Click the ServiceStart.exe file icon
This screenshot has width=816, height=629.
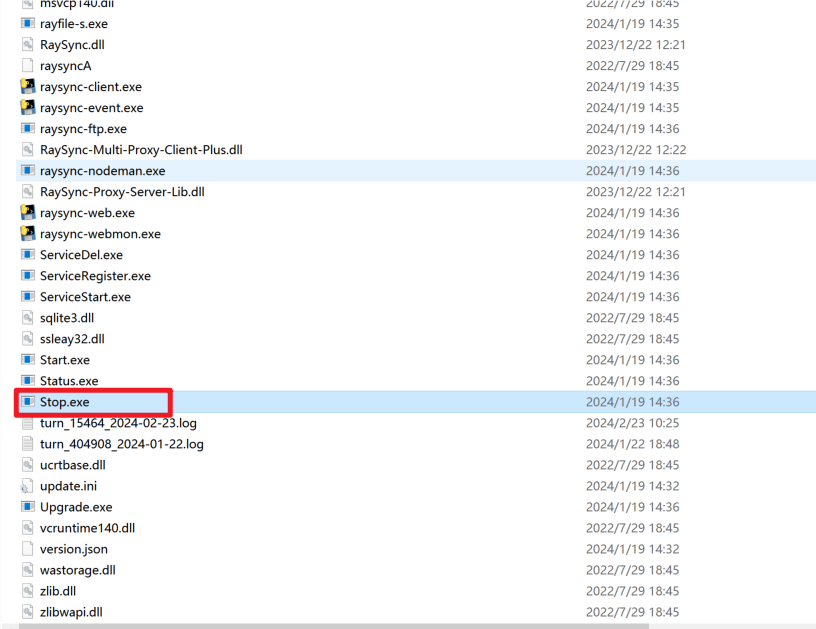(28, 297)
